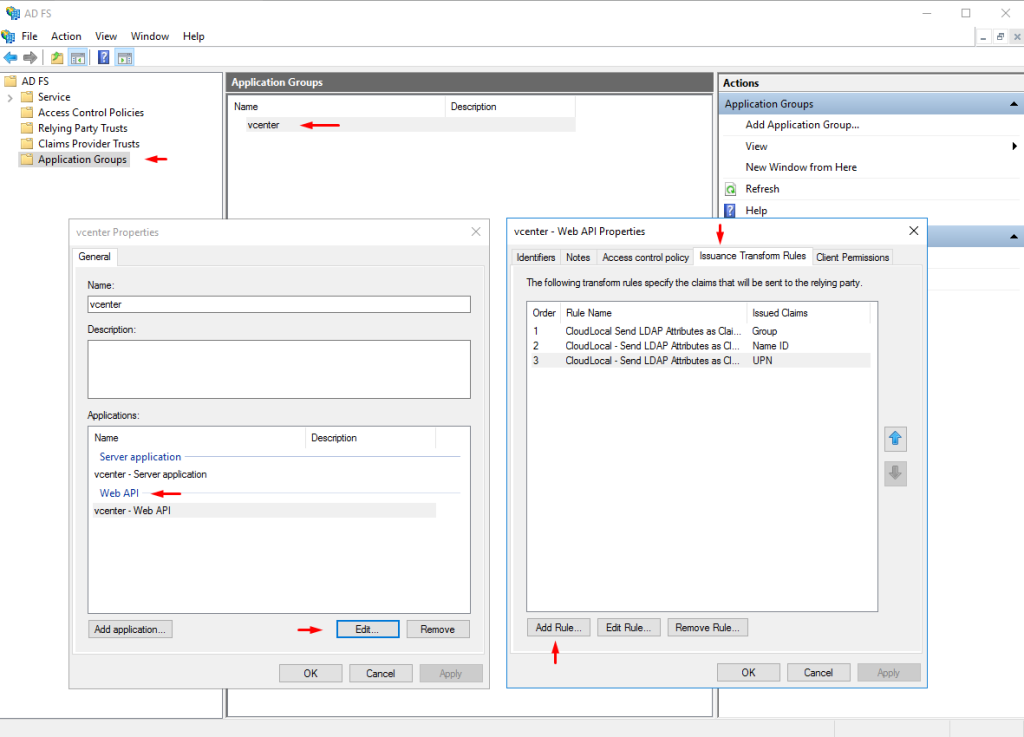Select Relying Party Trusts folder
This screenshot has width=1024, height=737.
(82, 128)
